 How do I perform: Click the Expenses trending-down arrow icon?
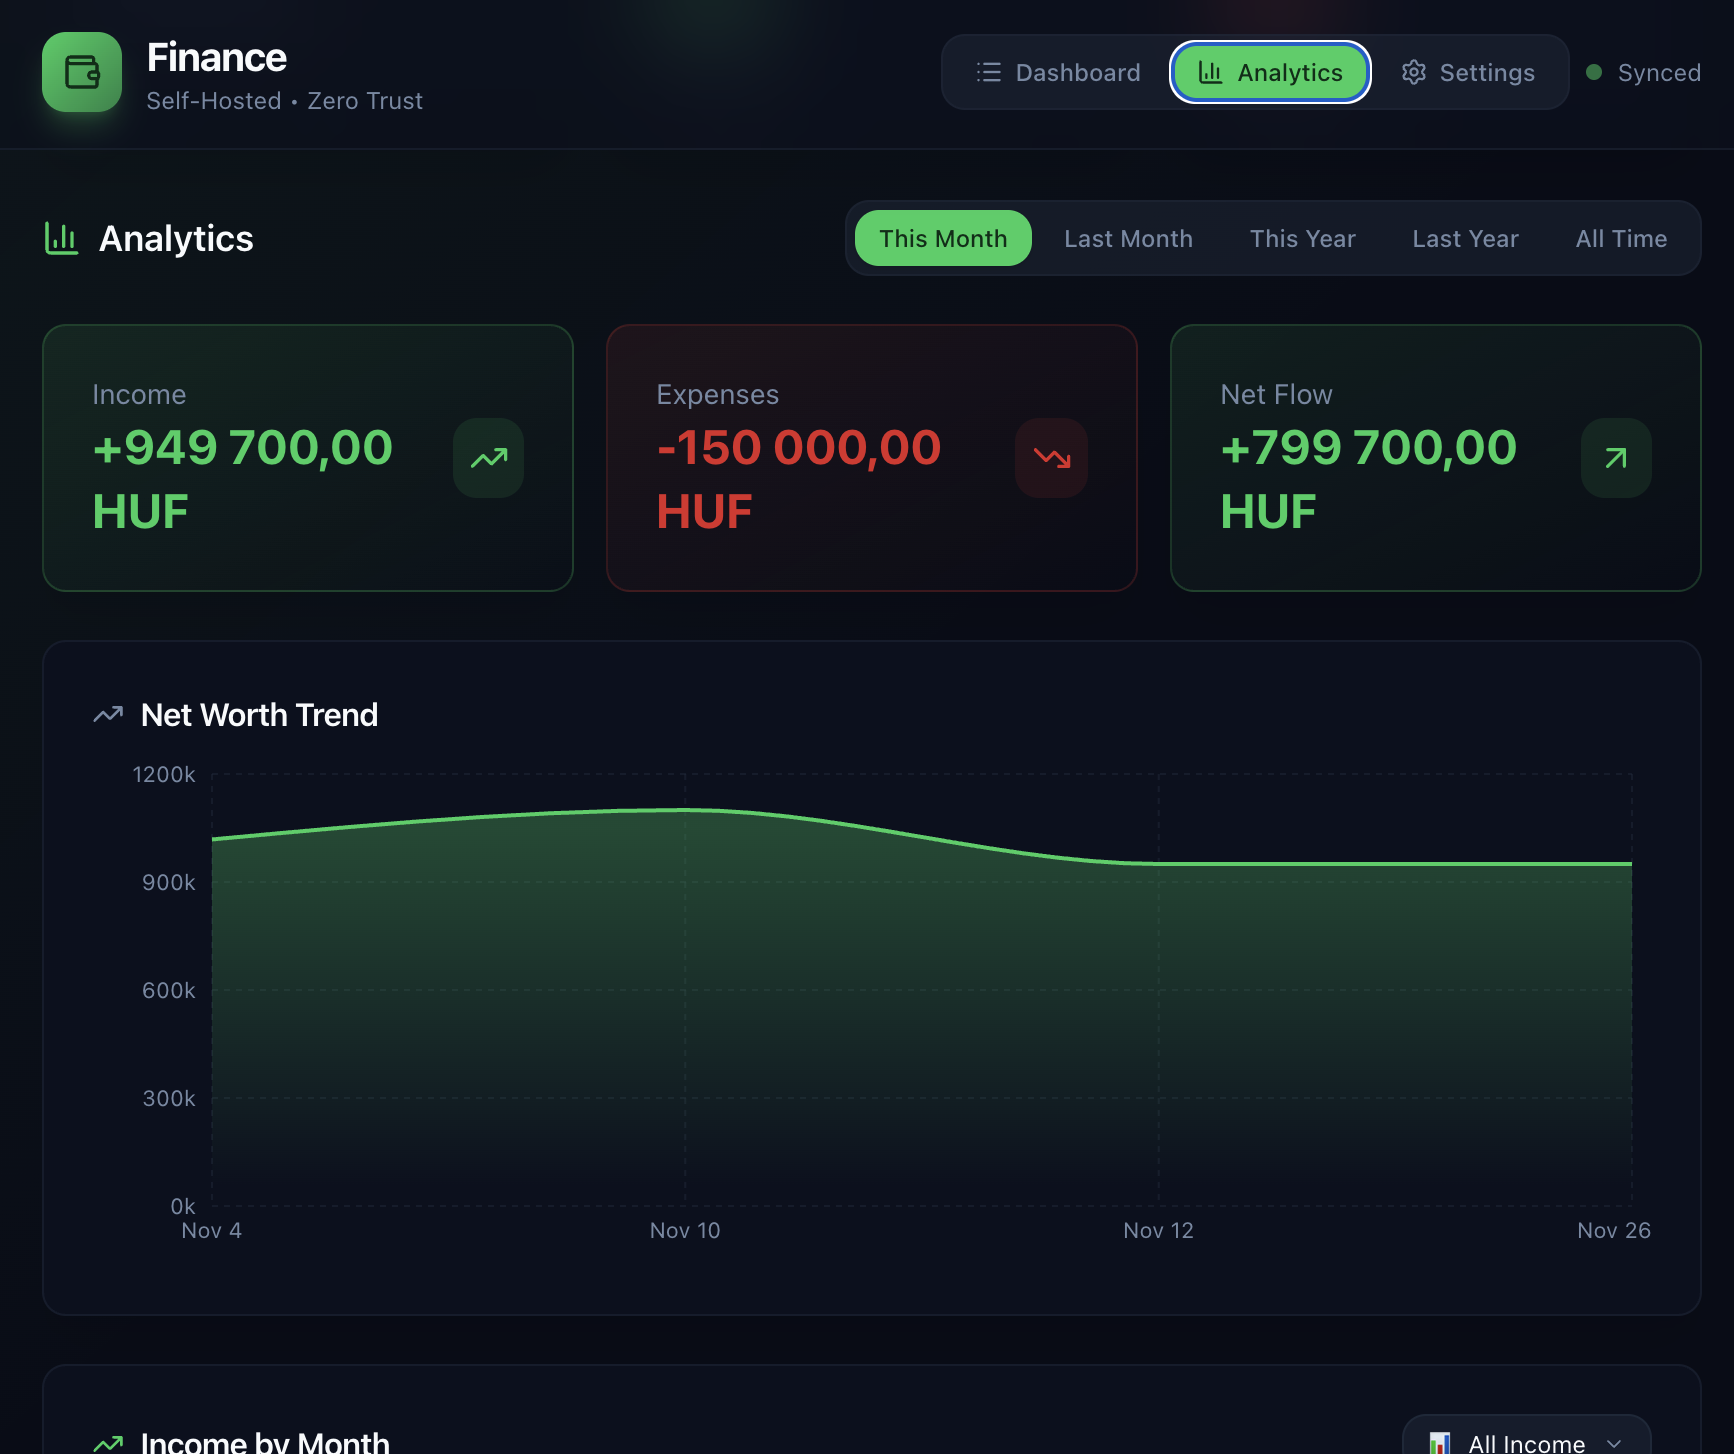pos(1051,458)
